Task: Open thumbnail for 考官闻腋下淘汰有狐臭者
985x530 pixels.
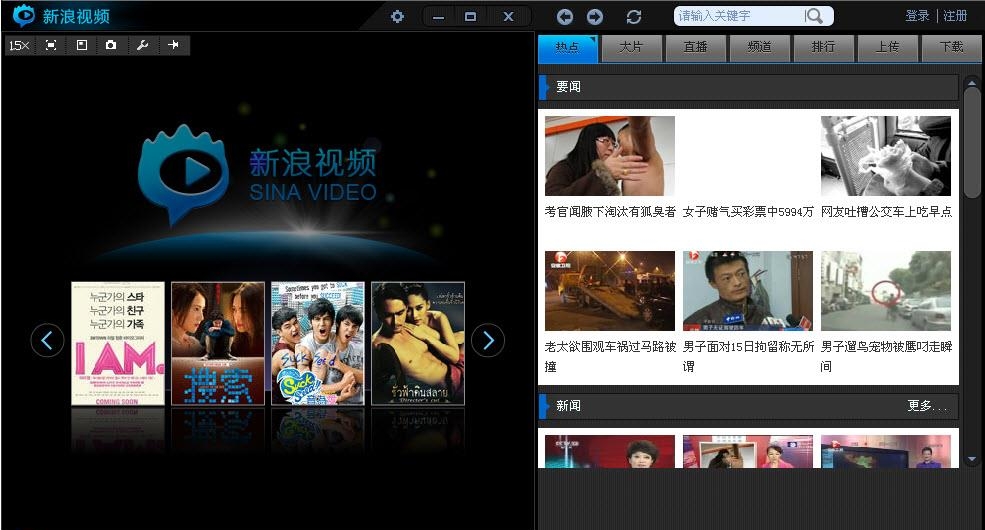Action: pos(610,156)
